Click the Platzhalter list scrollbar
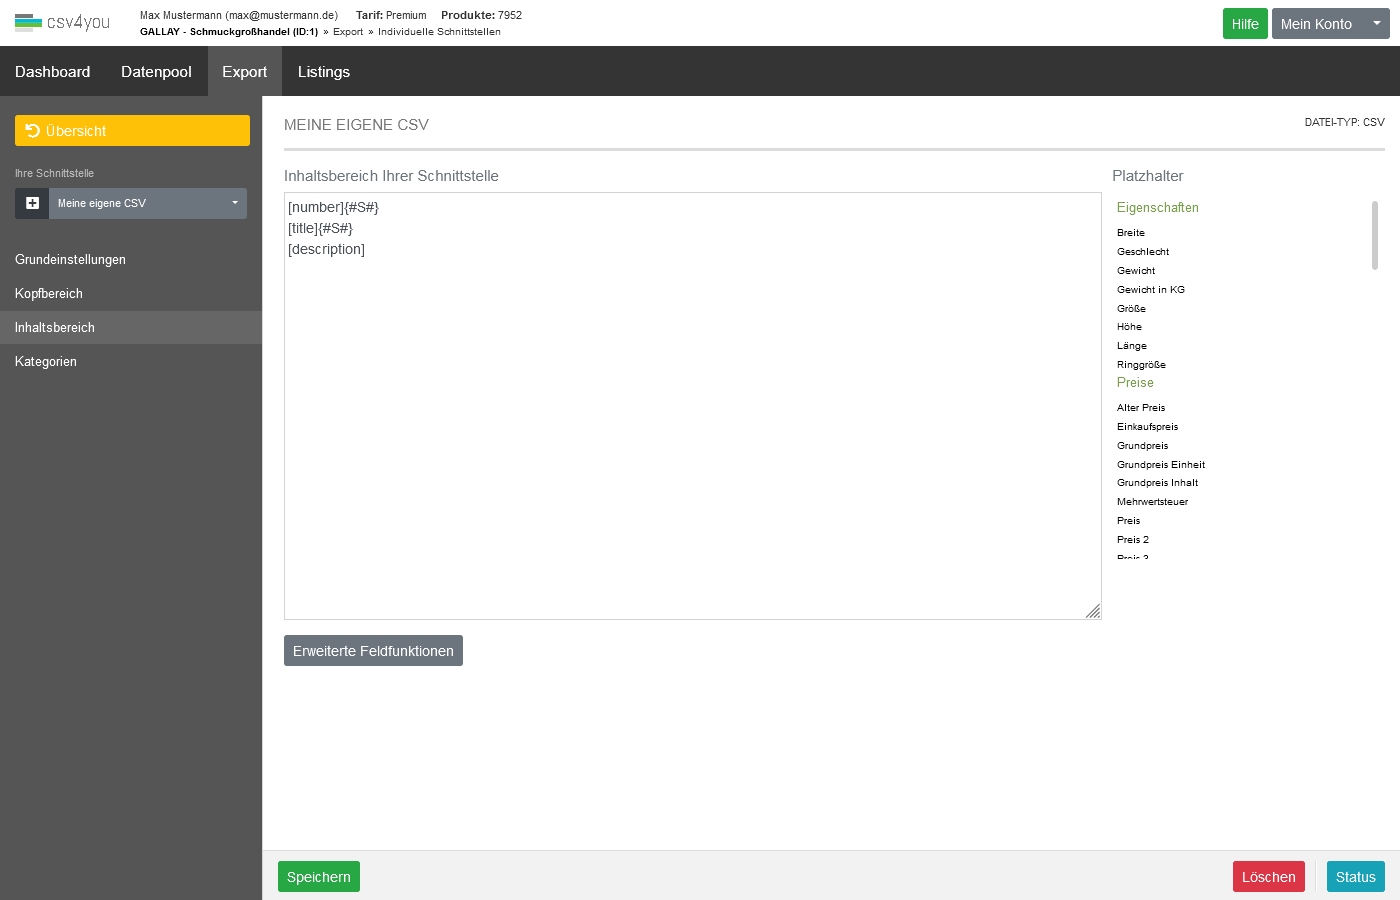1400x900 pixels. [1375, 235]
